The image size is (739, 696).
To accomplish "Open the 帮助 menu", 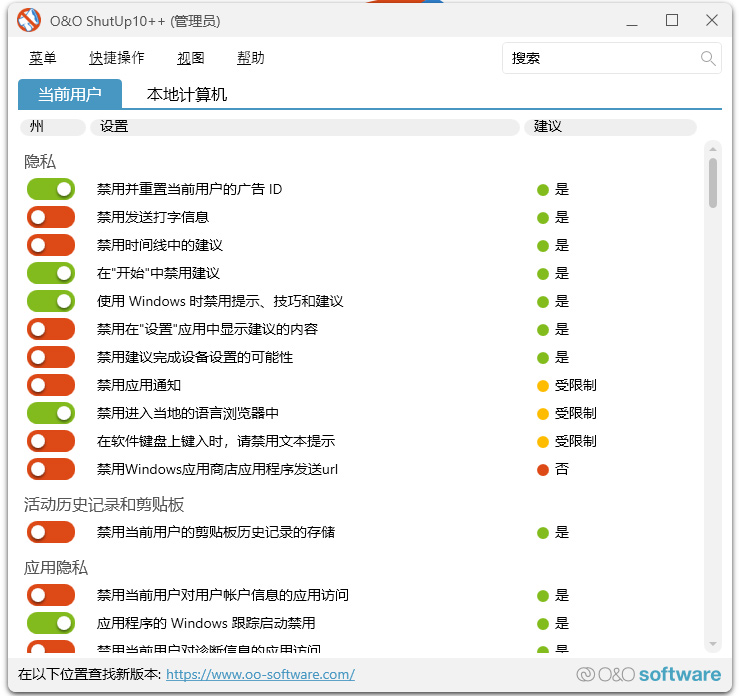I will coord(250,58).
